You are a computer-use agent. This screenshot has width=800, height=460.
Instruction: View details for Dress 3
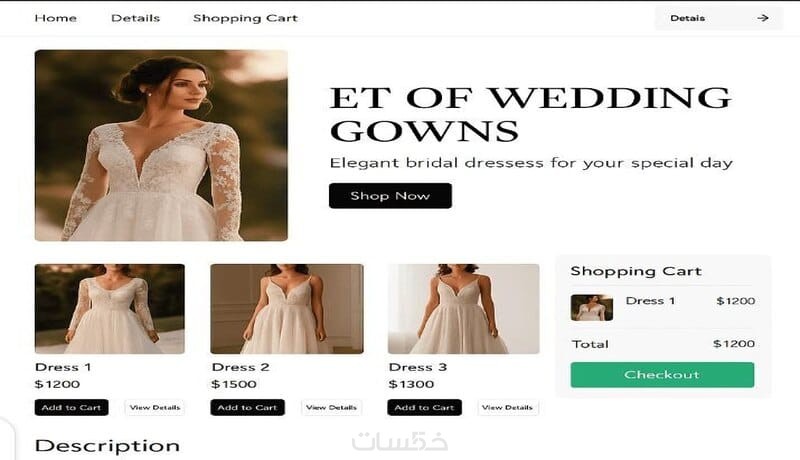(x=508, y=407)
